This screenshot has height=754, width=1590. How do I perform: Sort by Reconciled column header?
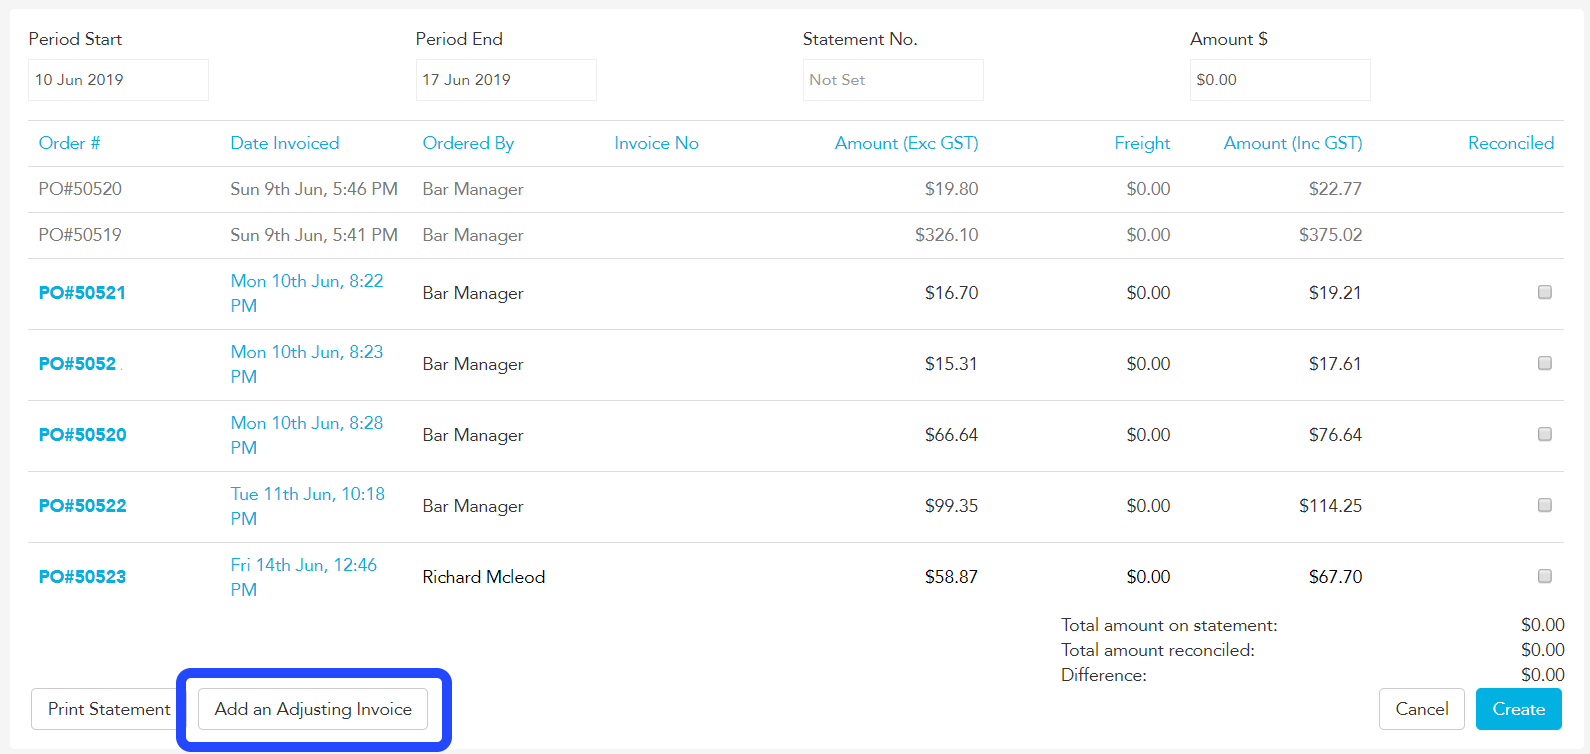(x=1511, y=143)
